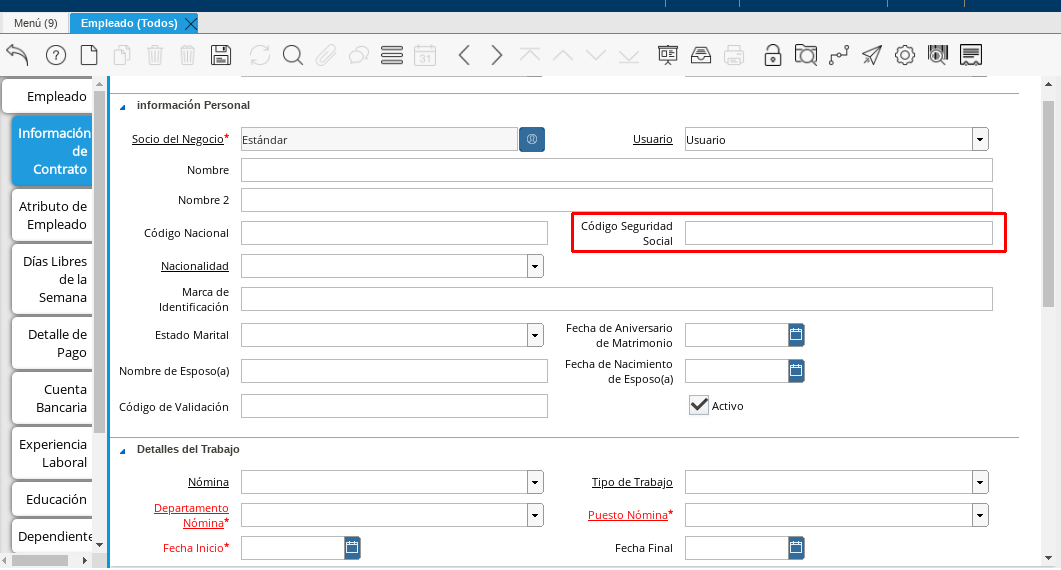Viewport: 1061px width, 570px height.
Task: Click the Puesto Nómina label link
Action: tap(627, 515)
